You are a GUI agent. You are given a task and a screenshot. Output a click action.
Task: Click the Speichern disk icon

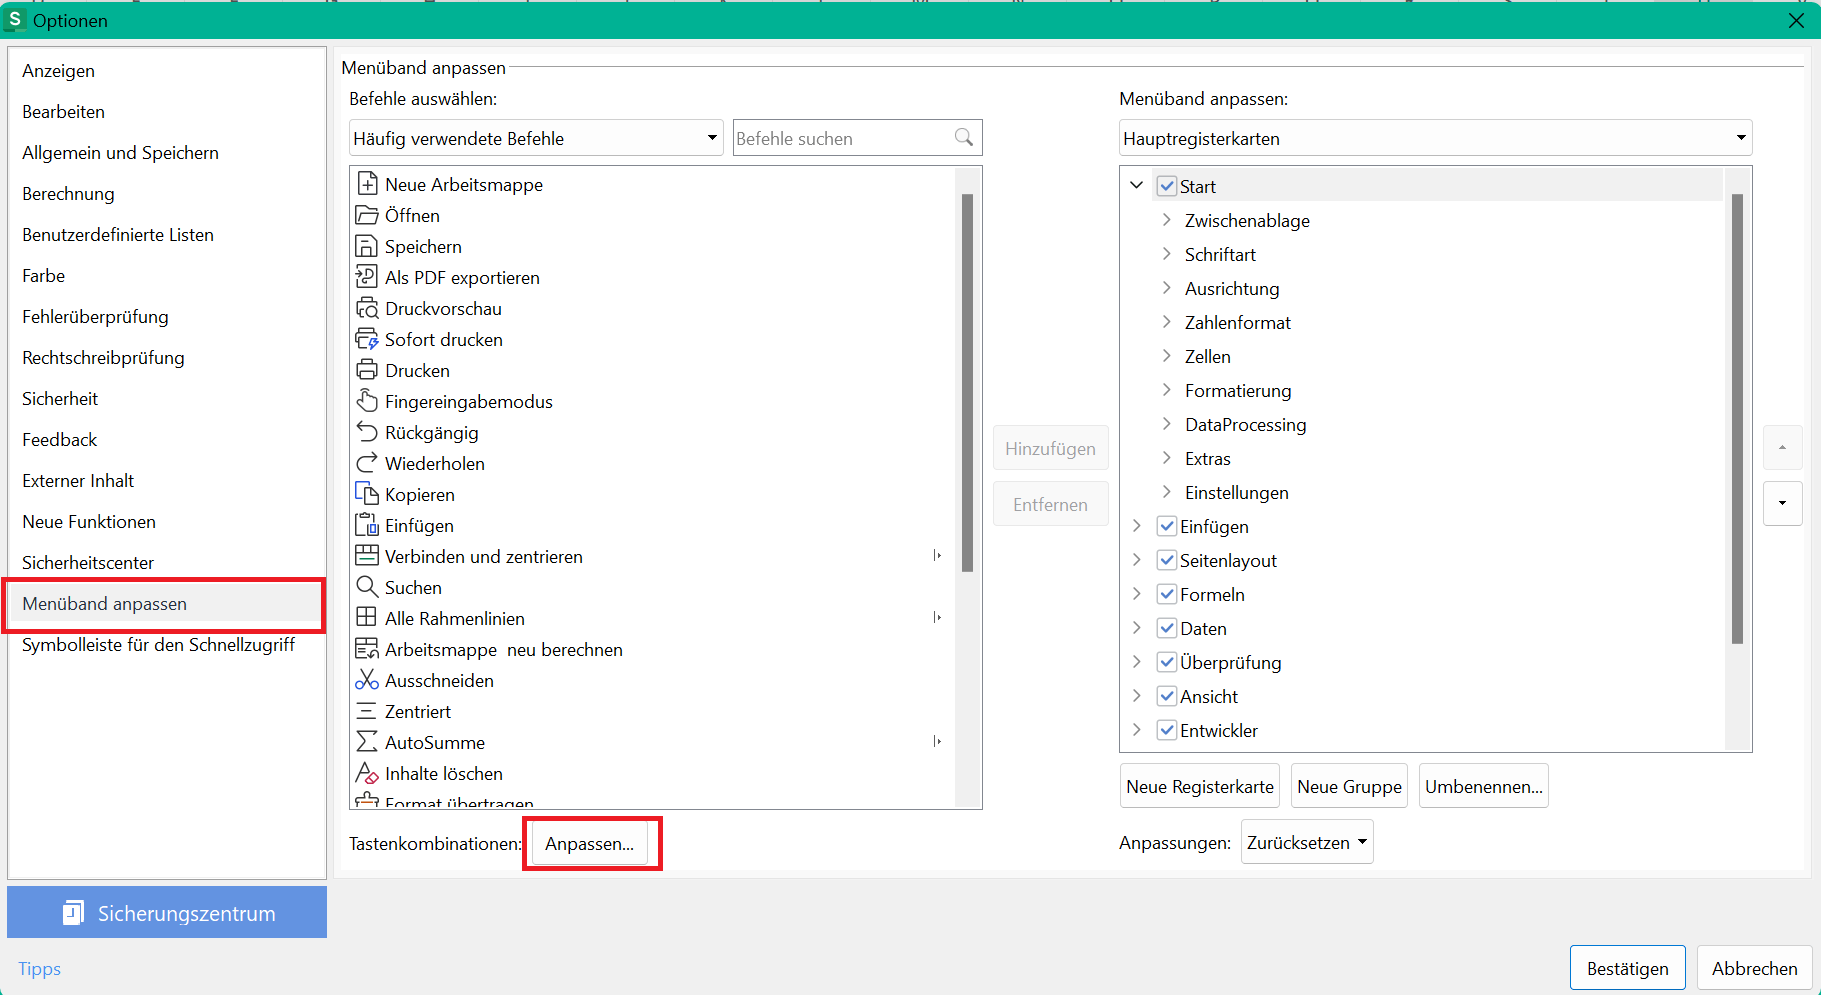coord(367,246)
